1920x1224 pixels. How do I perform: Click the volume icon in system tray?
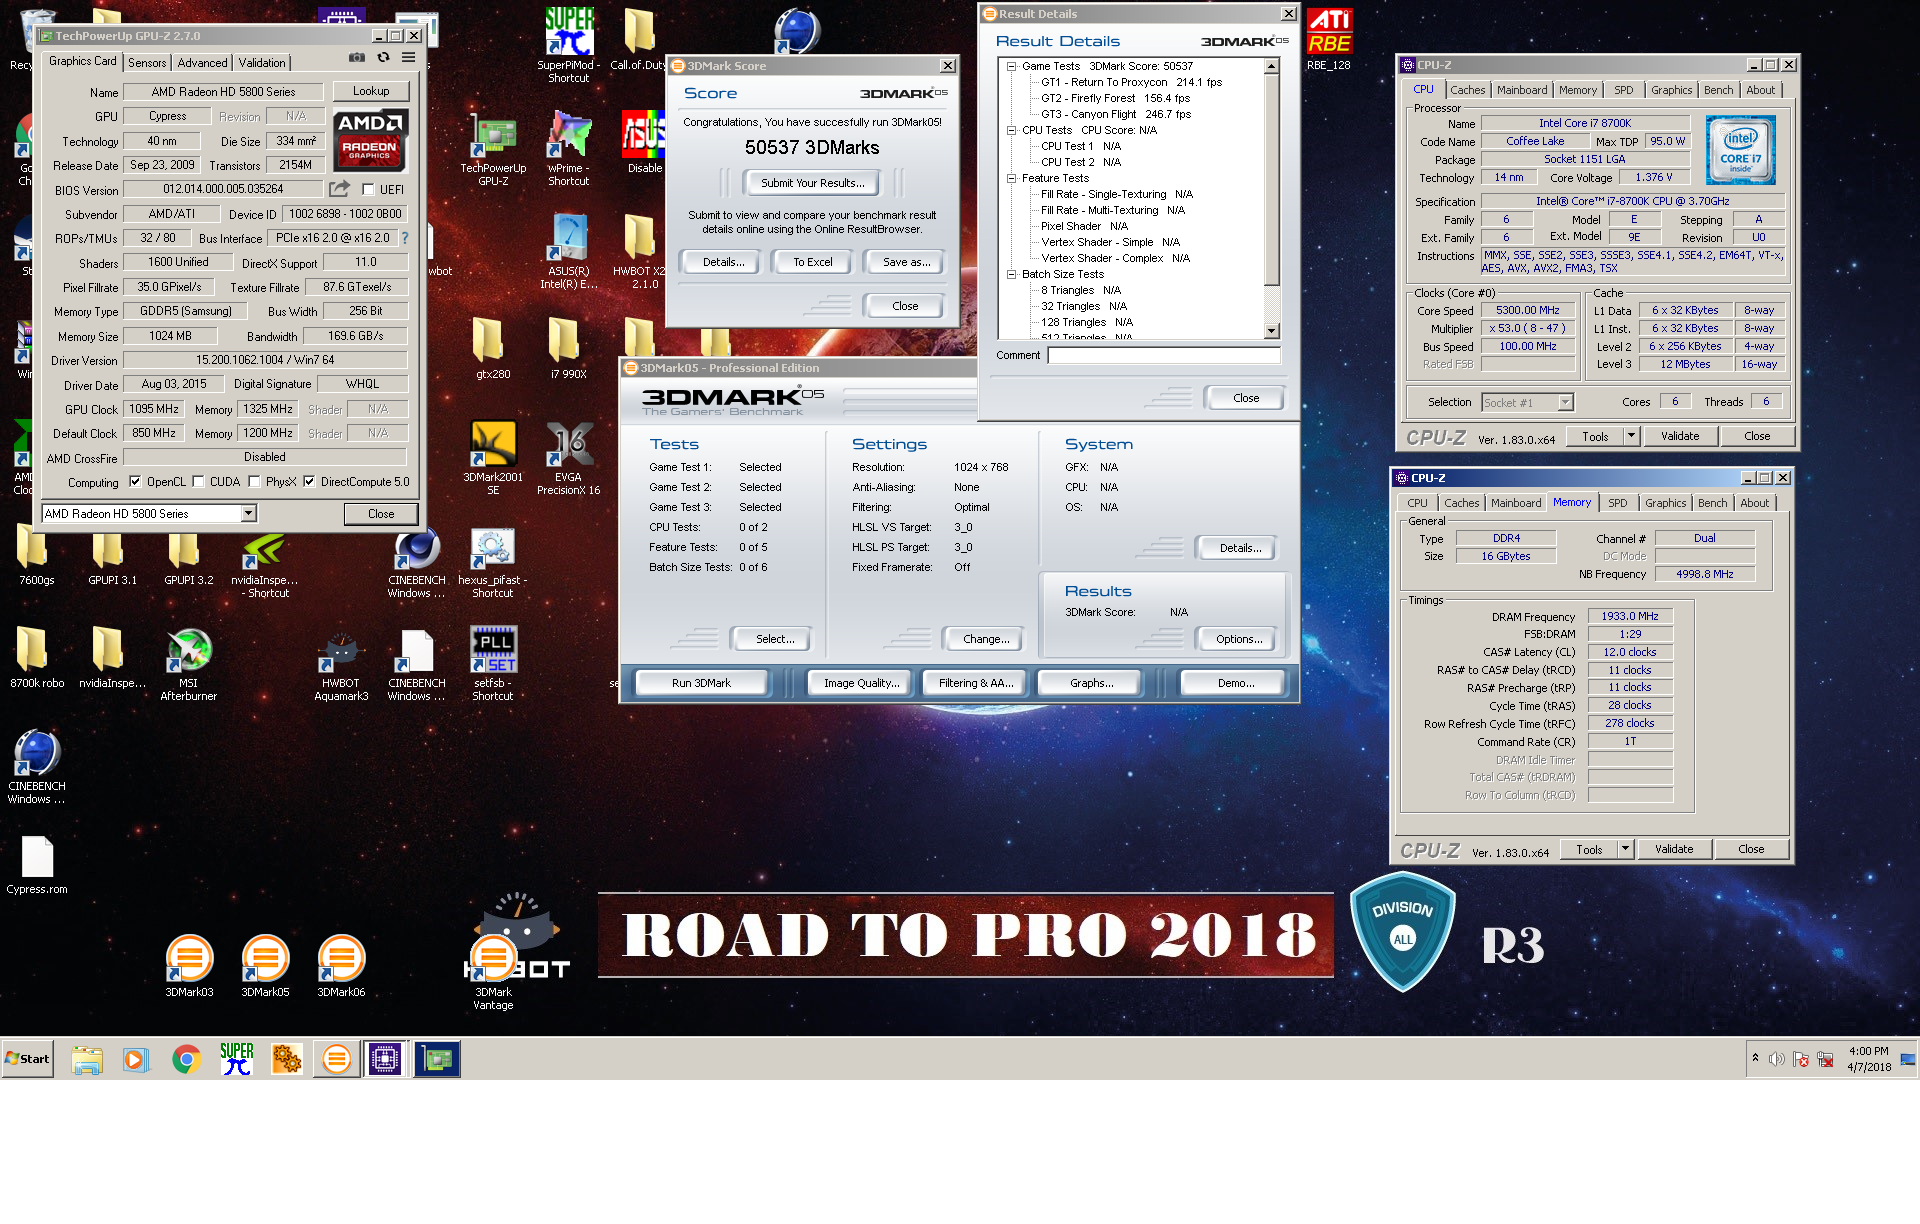(x=1776, y=1059)
